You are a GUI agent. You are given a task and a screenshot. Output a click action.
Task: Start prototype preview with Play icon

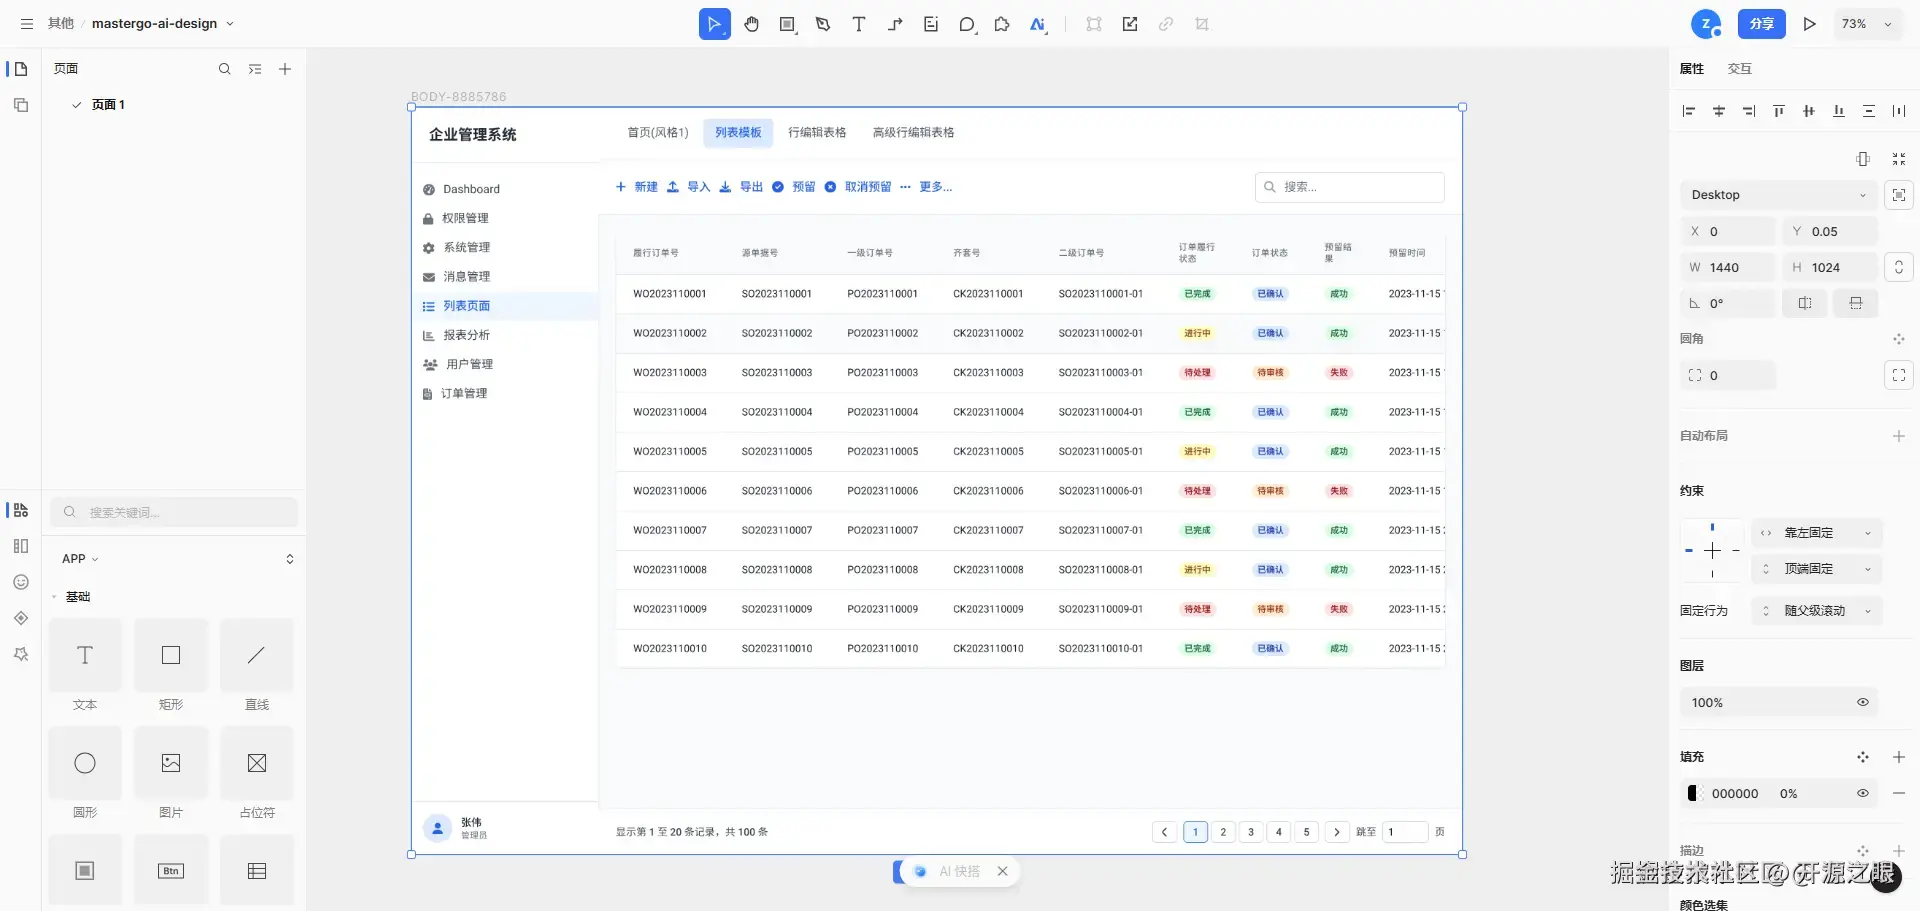click(1810, 24)
